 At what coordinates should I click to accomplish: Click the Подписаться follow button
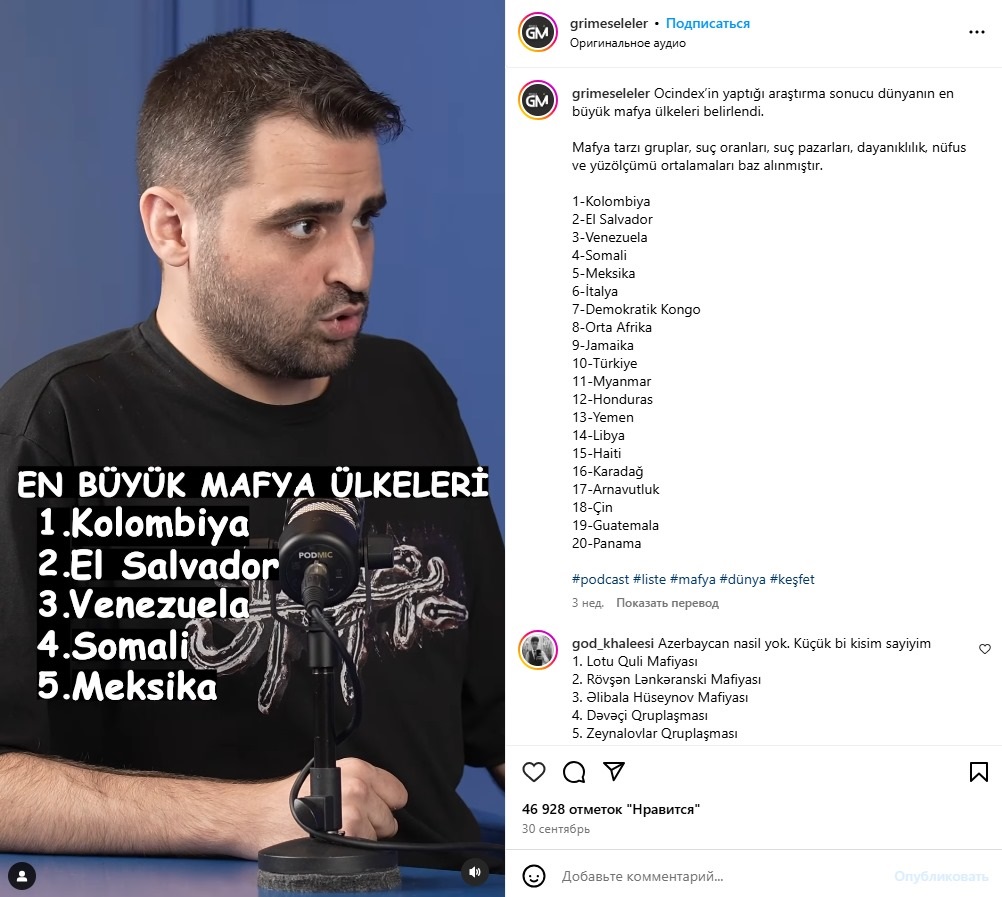[707, 24]
